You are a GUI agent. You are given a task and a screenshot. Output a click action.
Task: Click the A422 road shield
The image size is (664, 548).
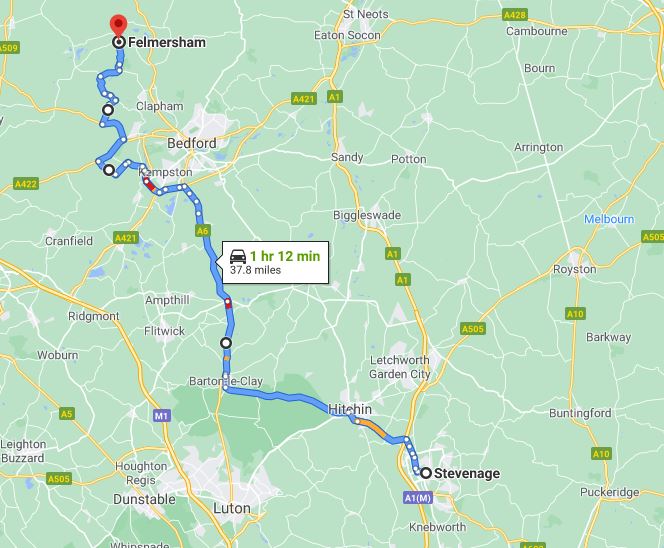coord(26,184)
